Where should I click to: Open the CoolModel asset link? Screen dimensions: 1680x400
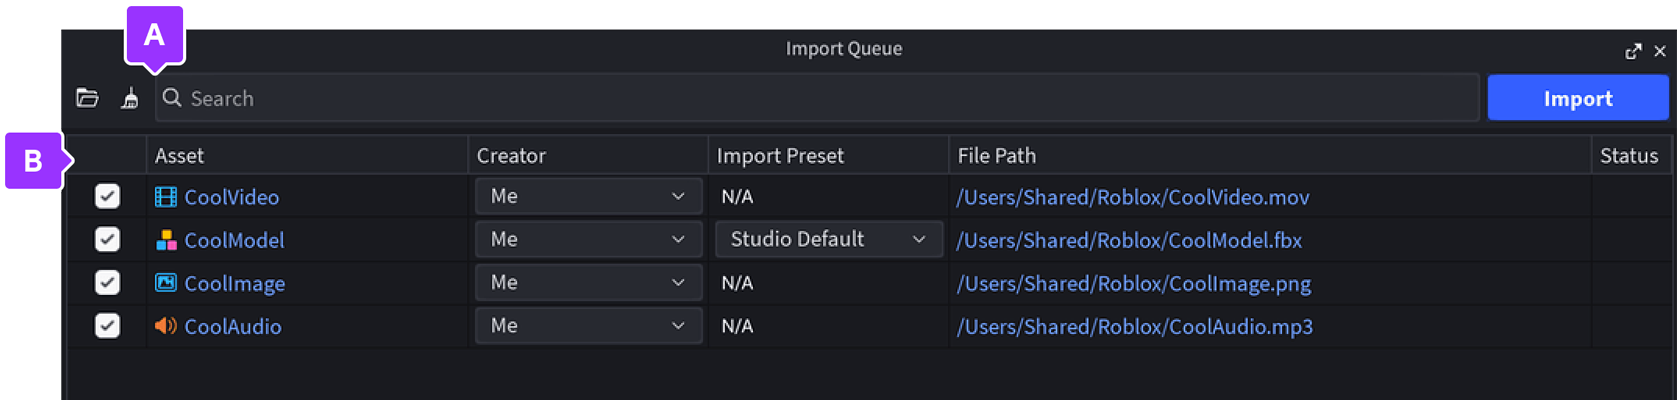(x=234, y=240)
